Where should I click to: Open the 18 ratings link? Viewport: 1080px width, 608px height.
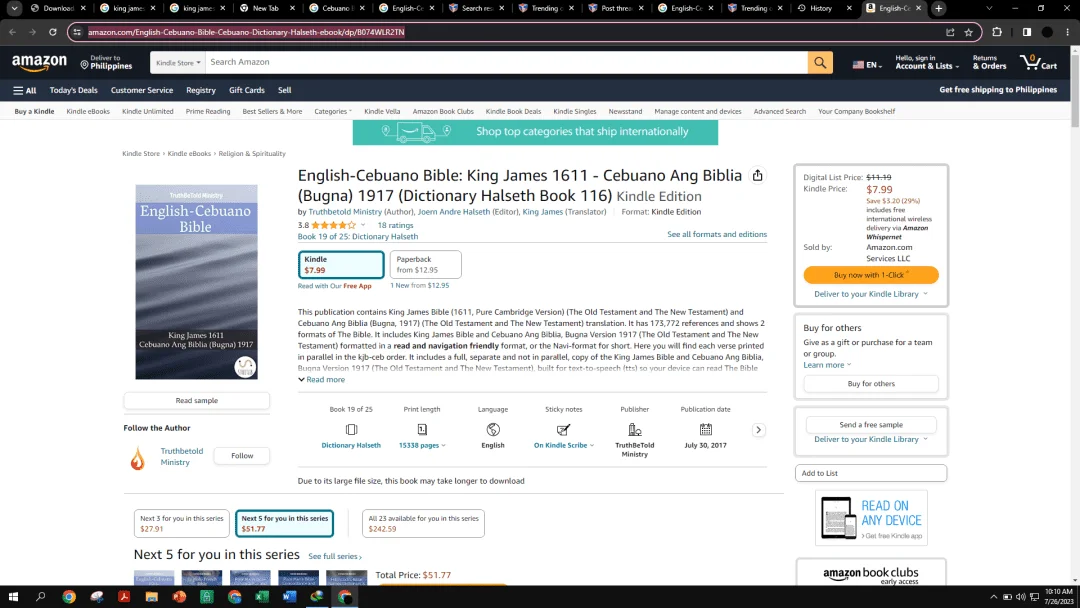[x=395, y=225]
